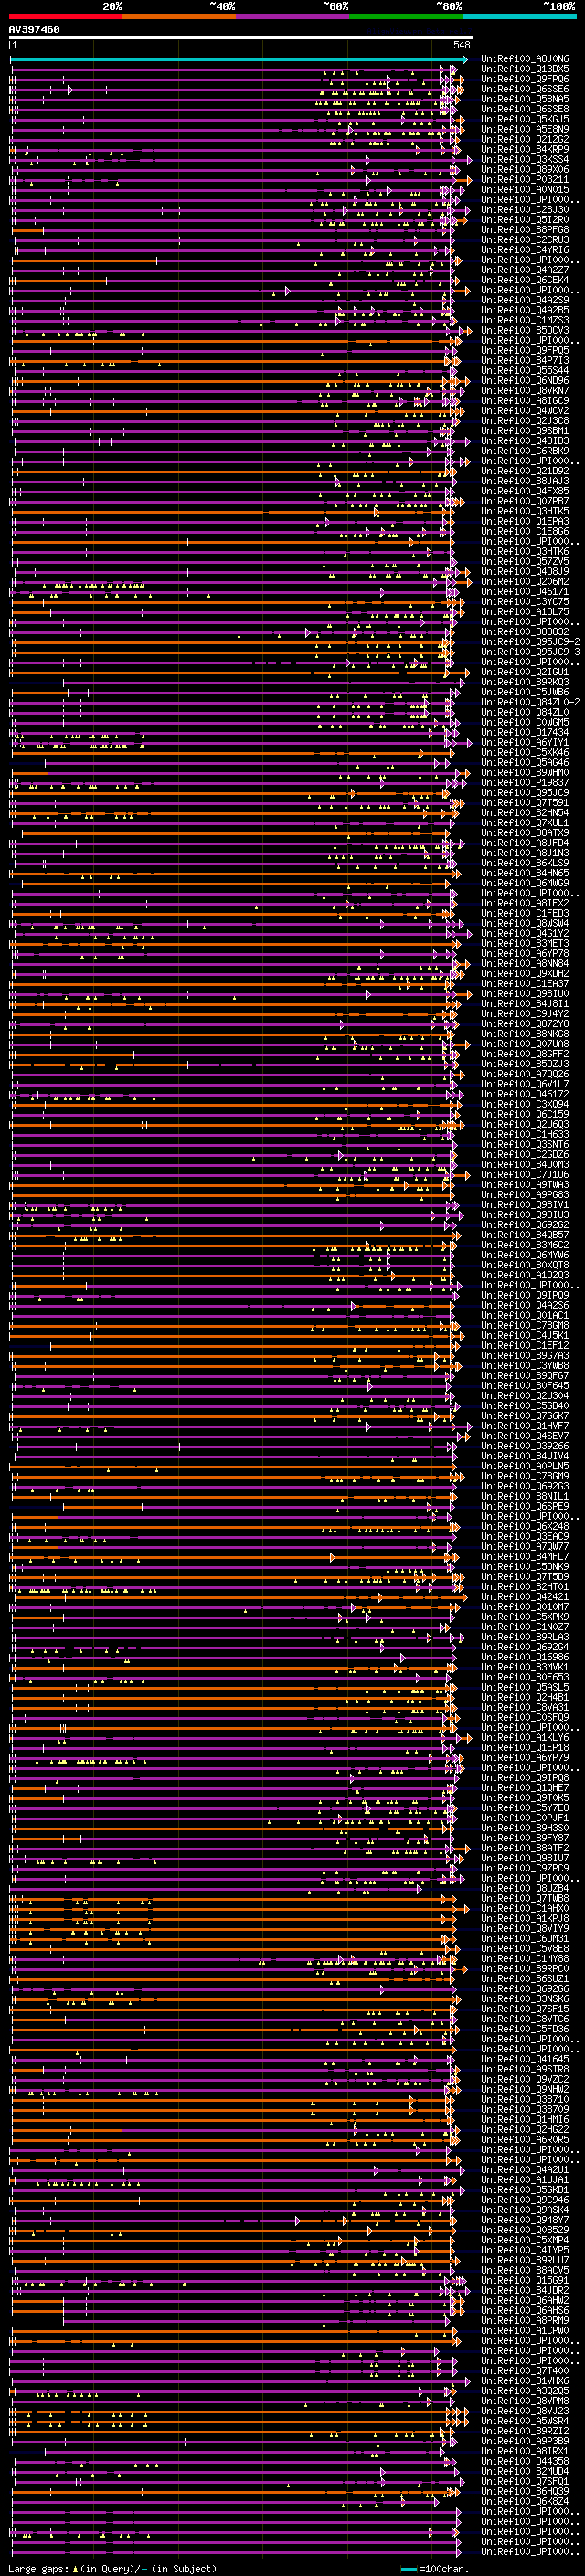Open UniRef100_Q4DID3 subject label
Image resolution: width=585 pixels, height=2576 pixels.
tap(525, 441)
